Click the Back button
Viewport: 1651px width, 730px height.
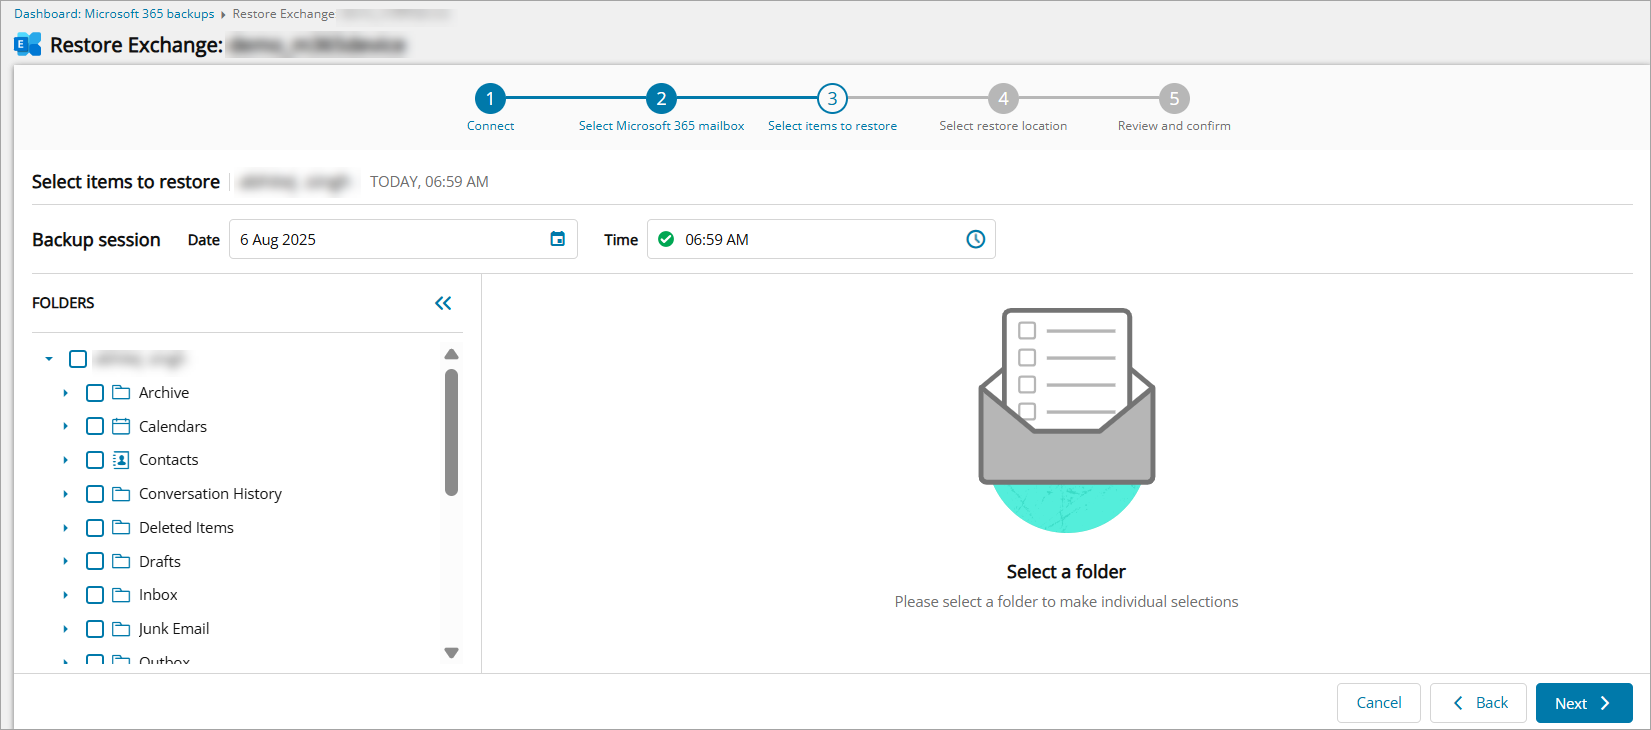(x=1478, y=703)
